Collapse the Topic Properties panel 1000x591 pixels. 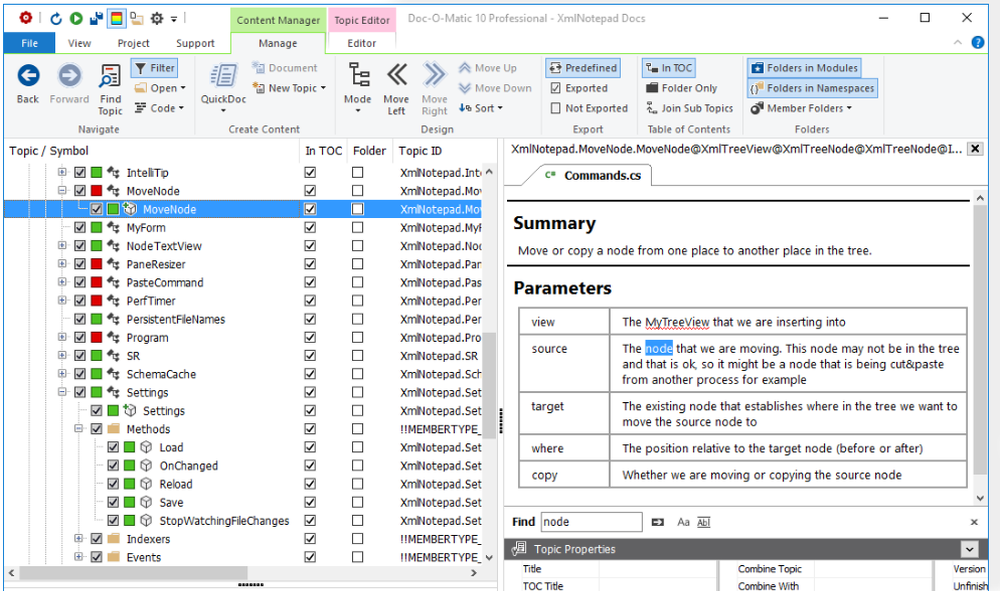(x=969, y=549)
